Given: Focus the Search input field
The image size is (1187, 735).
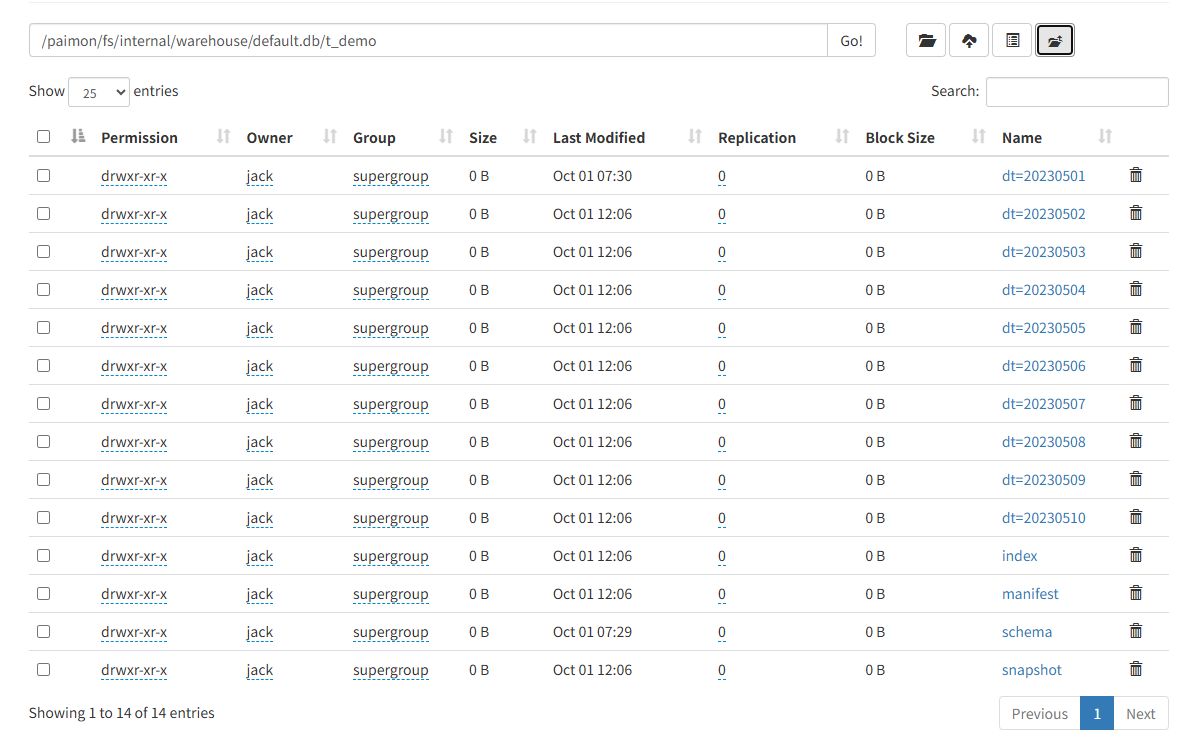Looking at the screenshot, I should click(1077, 92).
